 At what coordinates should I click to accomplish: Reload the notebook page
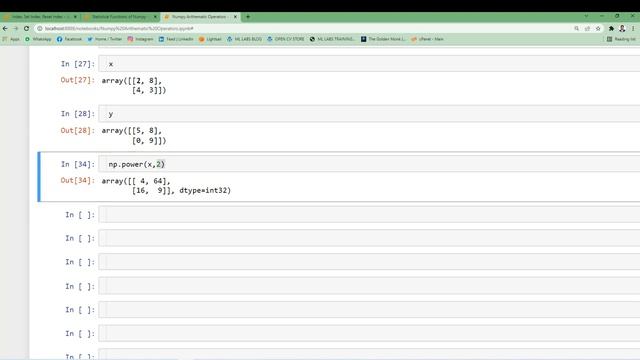point(26,28)
